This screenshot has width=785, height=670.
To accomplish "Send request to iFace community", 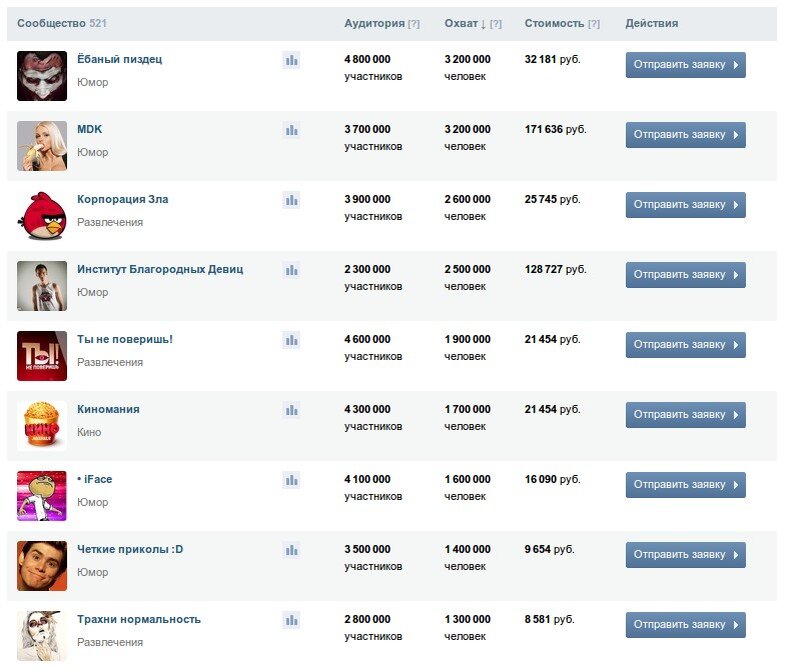I will click(x=685, y=485).
